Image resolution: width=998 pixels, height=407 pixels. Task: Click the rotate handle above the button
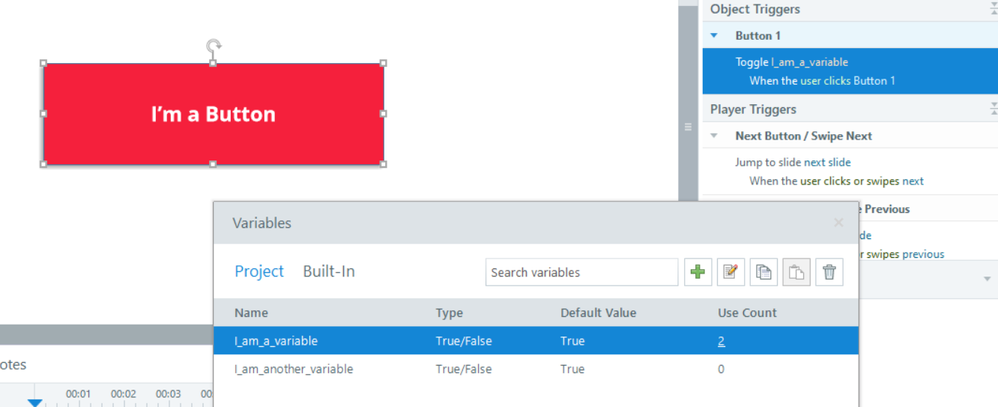pyautogui.click(x=213, y=46)
